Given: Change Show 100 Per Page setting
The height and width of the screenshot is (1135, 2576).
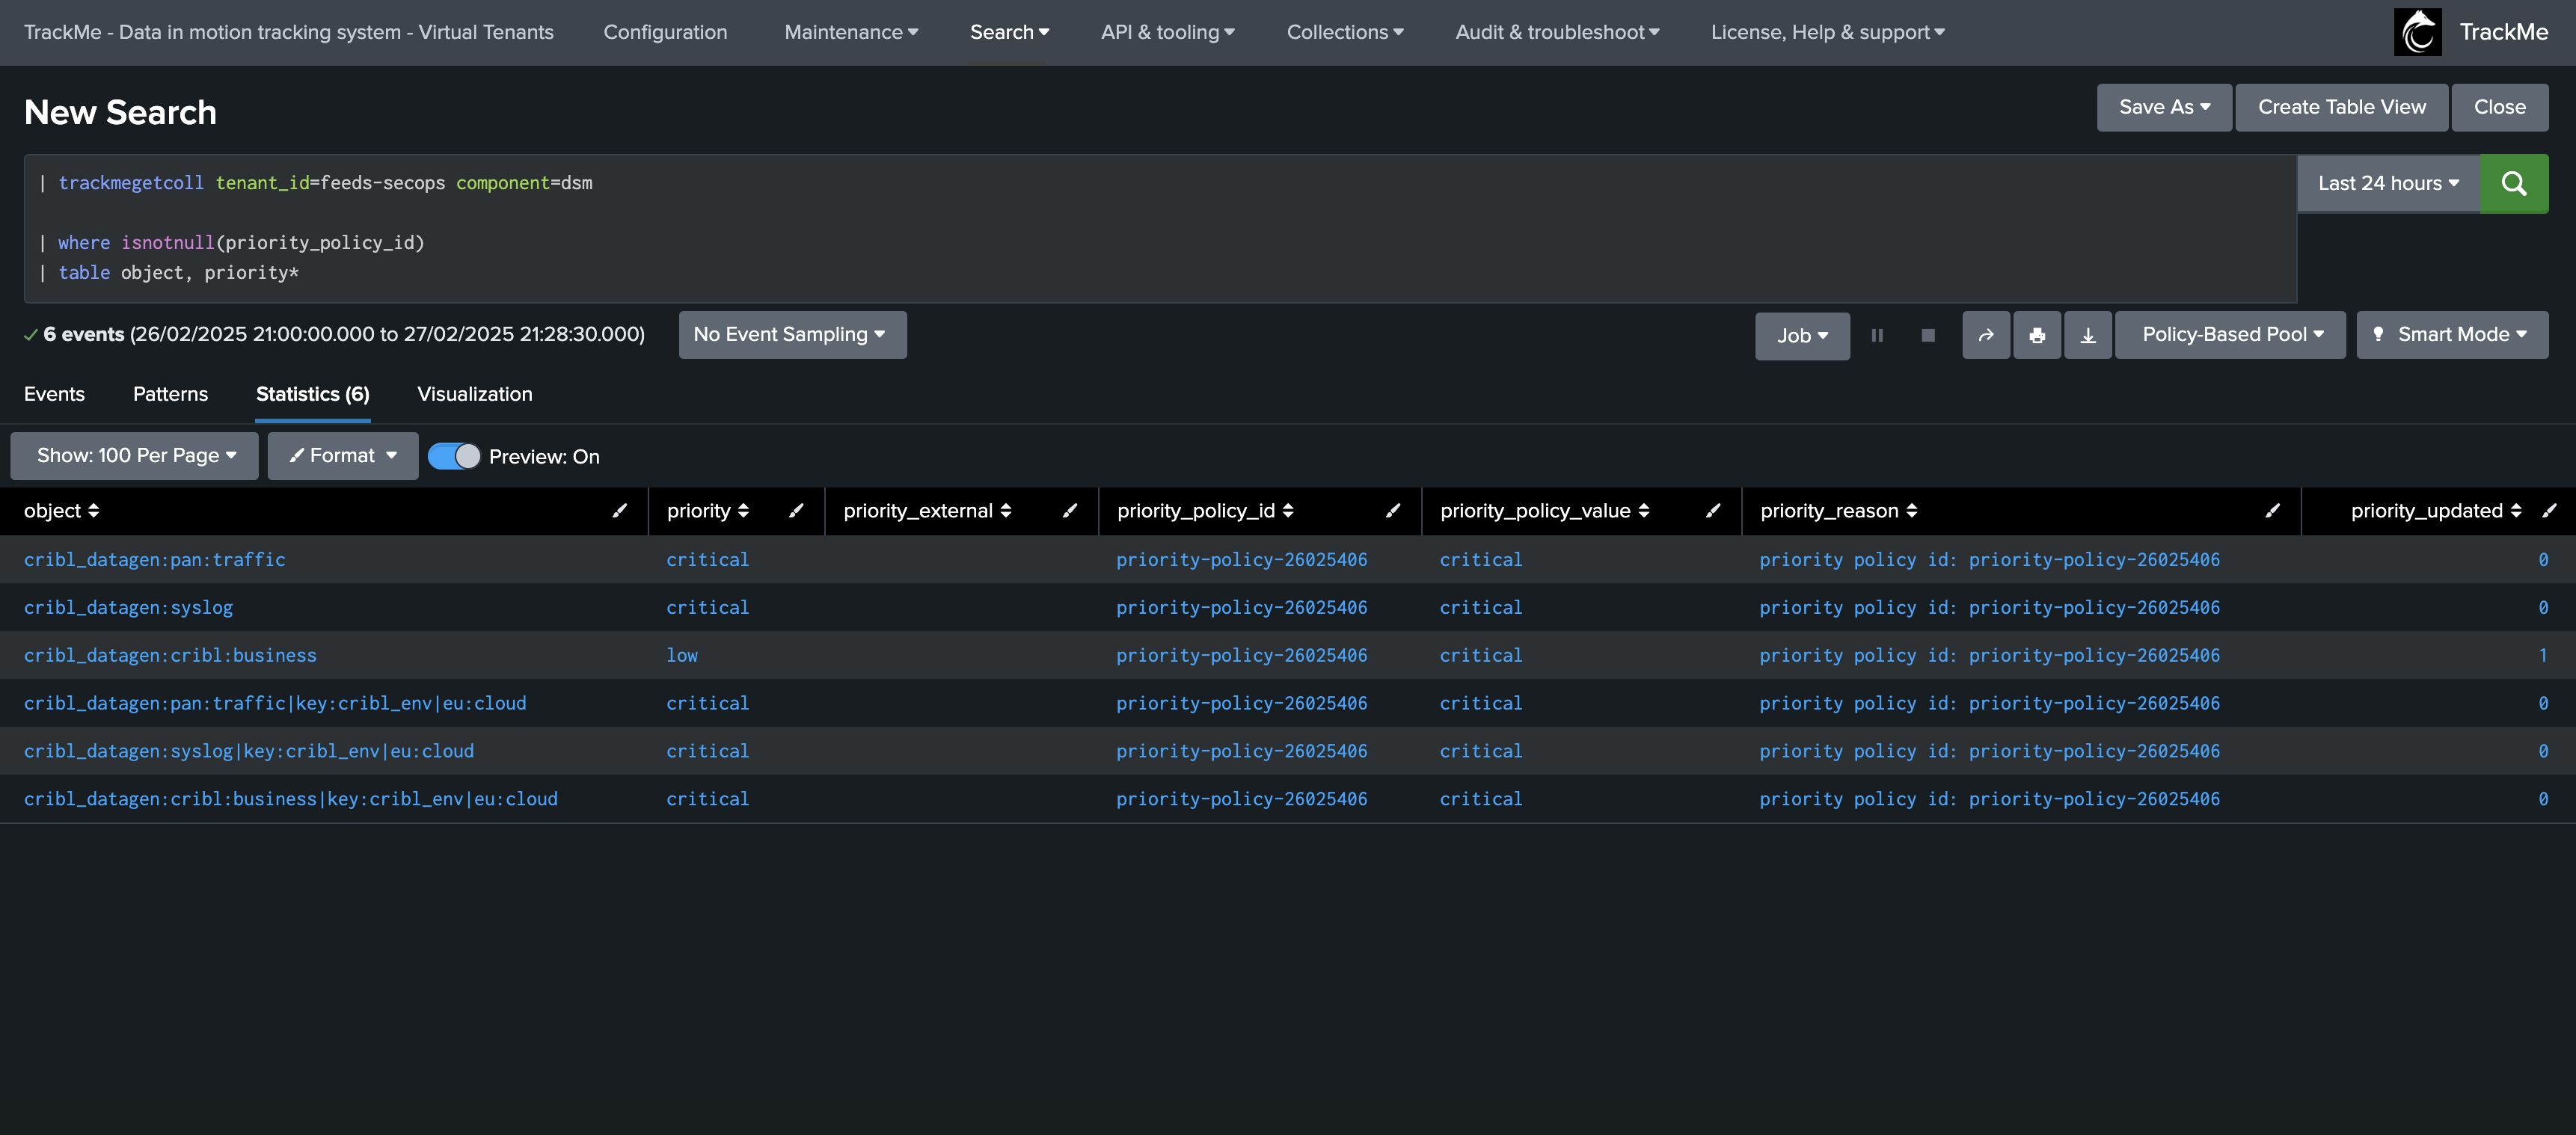Looking at the screenshot, I should [x=134, y=456].
